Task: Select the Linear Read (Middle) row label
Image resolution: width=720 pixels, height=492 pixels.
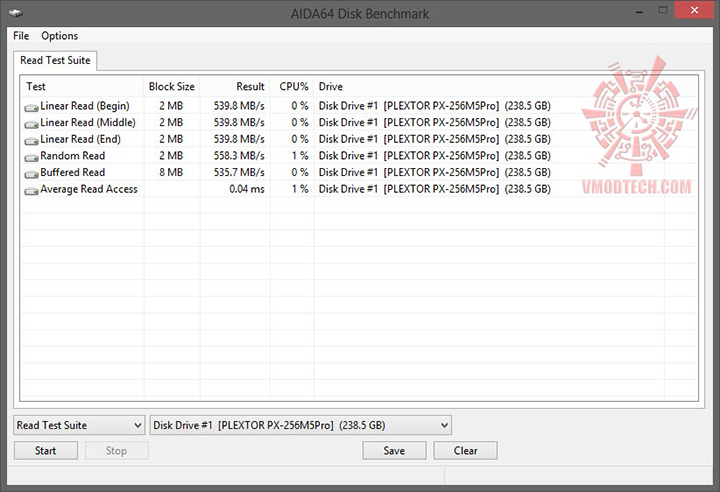Action: tap(88, 123)
